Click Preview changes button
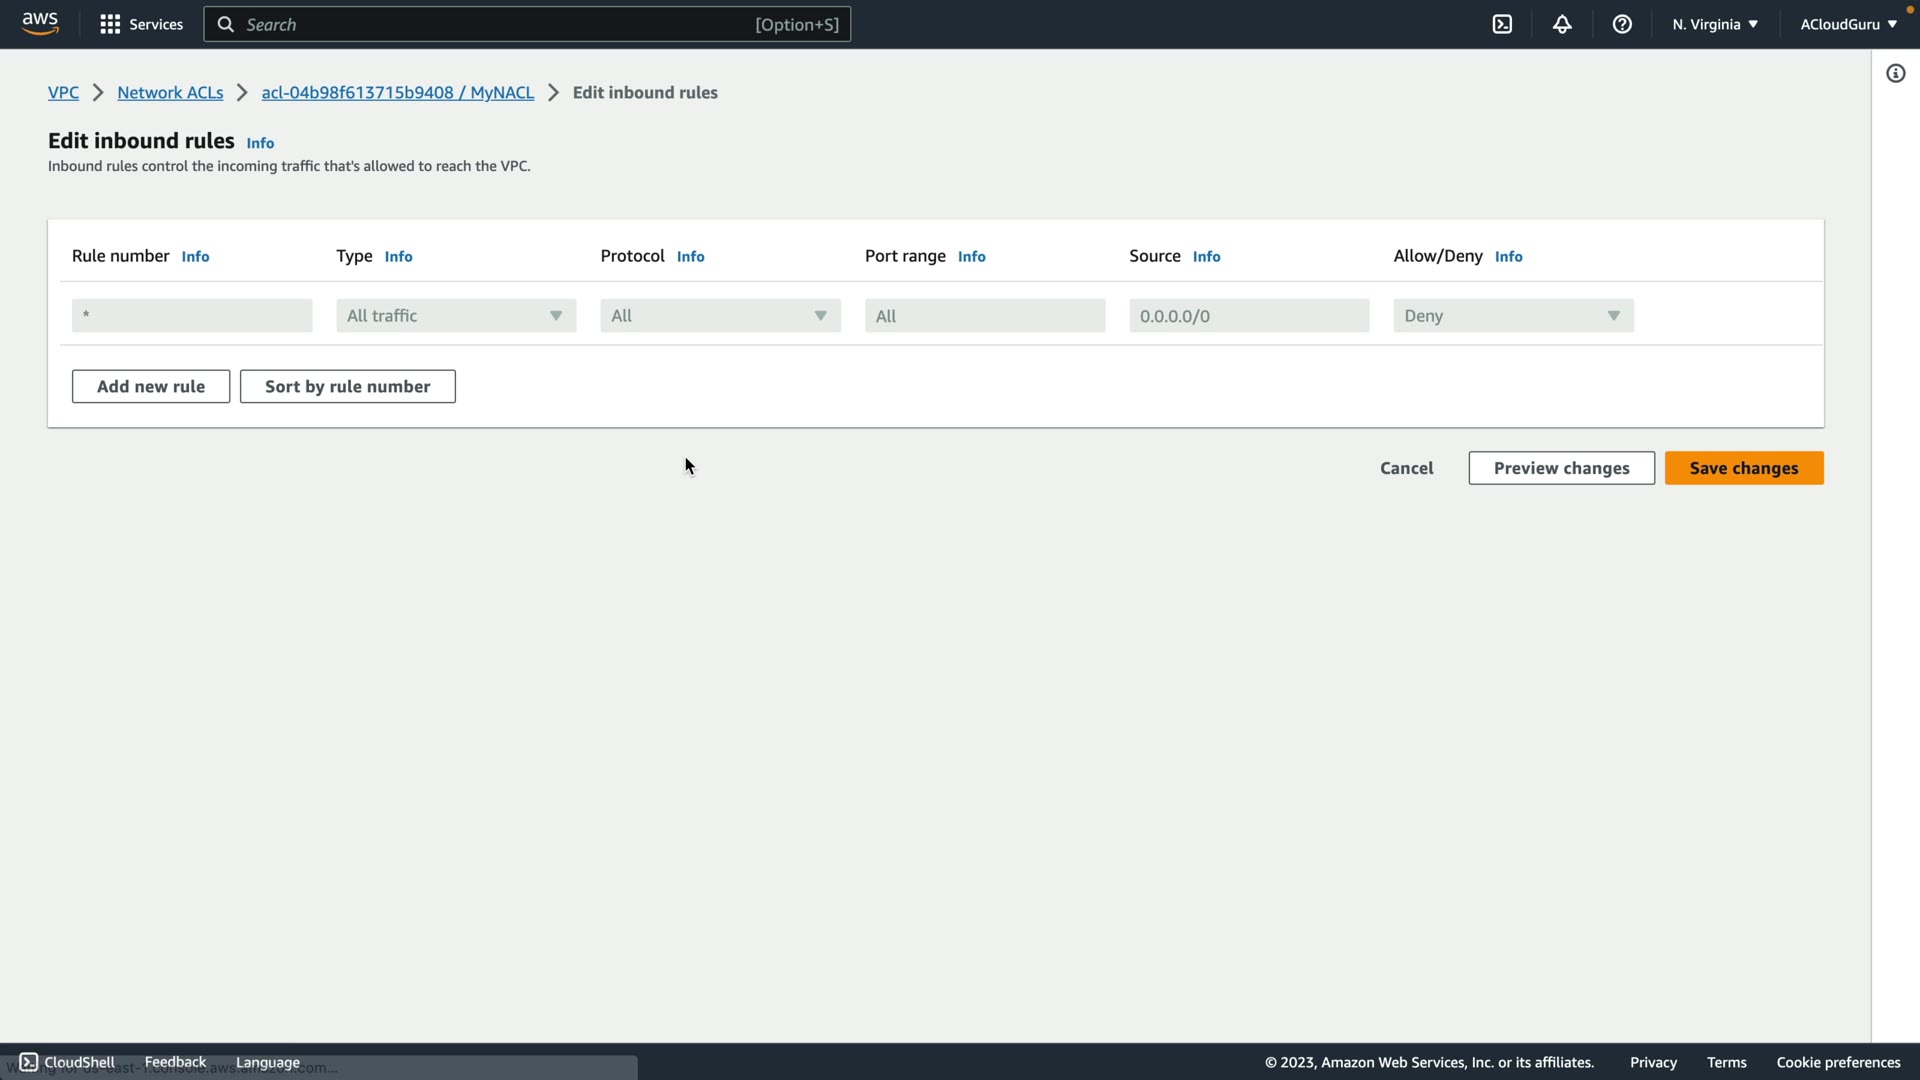This screenshot has width=1920, height=1080. click(x=1561, y=468)
